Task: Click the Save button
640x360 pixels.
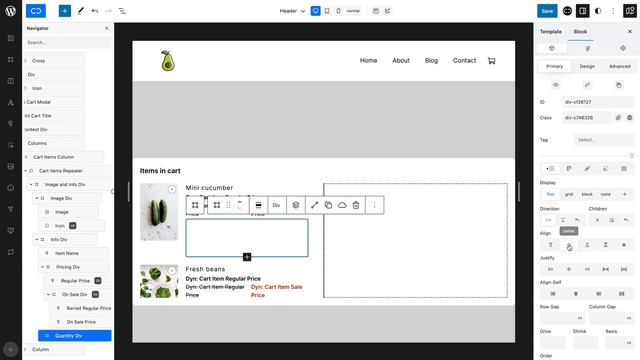Action: point(547,11)
